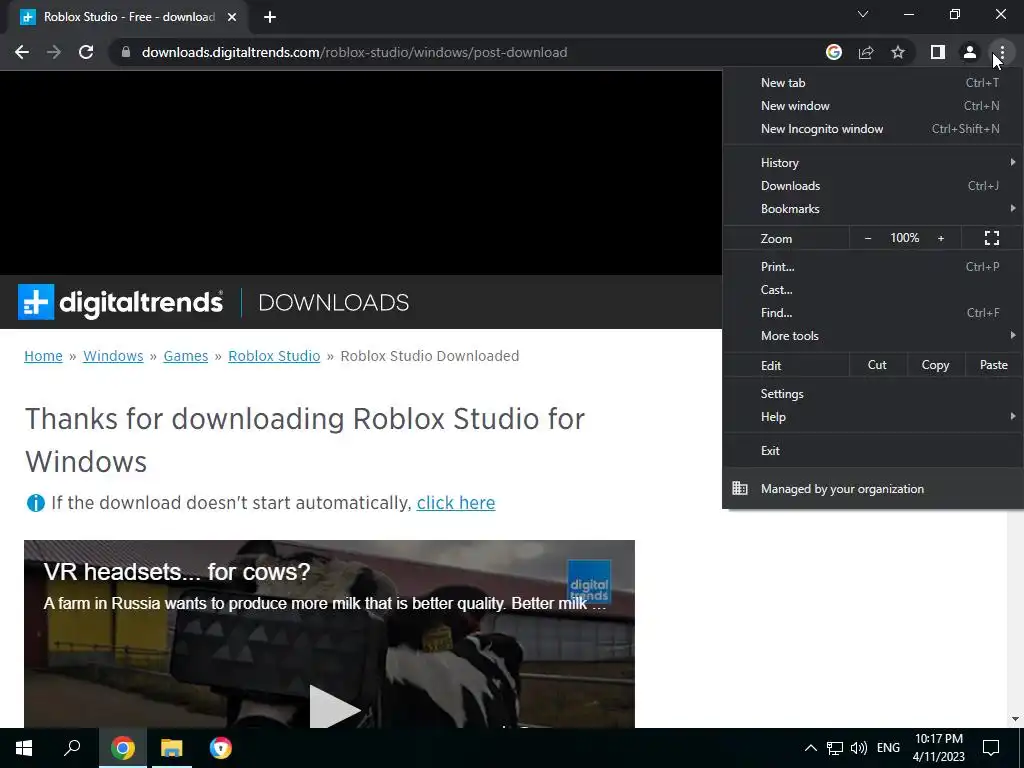Click Cut in the Edit row
The width and height of the screenshot is (1024, 768).
click(x=877, y=365)
